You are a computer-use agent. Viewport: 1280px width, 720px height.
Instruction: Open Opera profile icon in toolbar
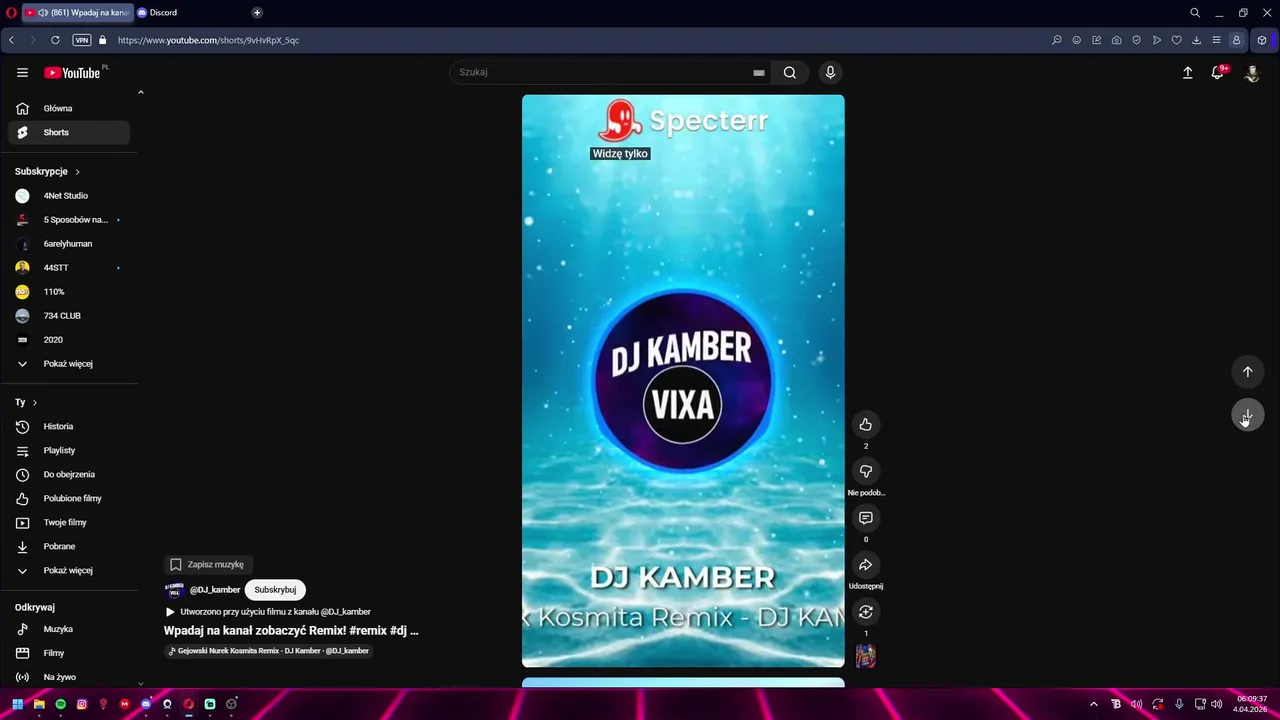tap(1236, 40)
